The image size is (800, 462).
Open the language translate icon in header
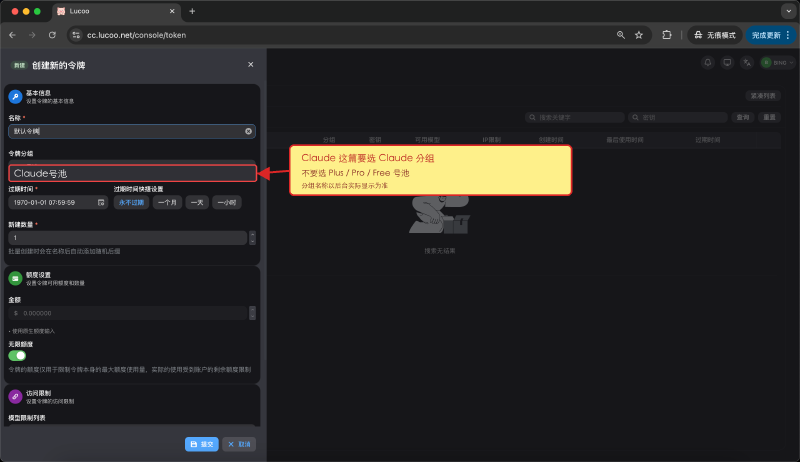pos(746,63)
